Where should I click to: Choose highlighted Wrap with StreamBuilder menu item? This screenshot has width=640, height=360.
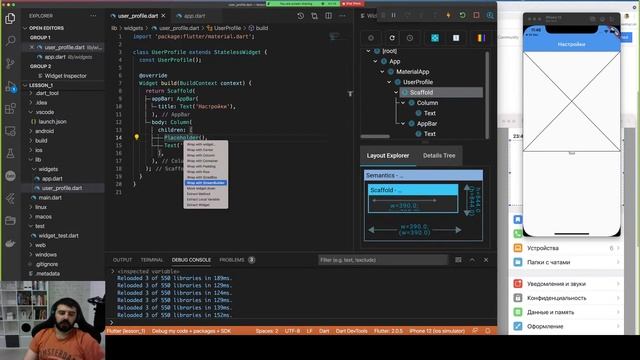click(206, 183)
